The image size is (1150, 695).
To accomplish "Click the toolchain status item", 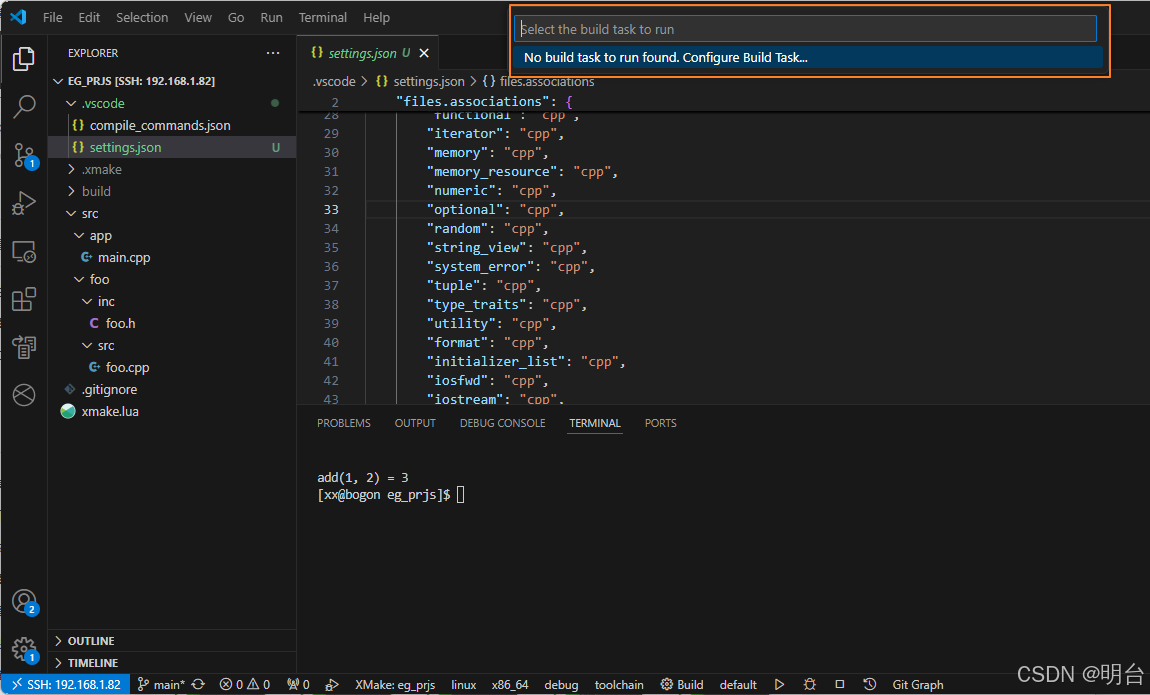I will tap(619, 685).
